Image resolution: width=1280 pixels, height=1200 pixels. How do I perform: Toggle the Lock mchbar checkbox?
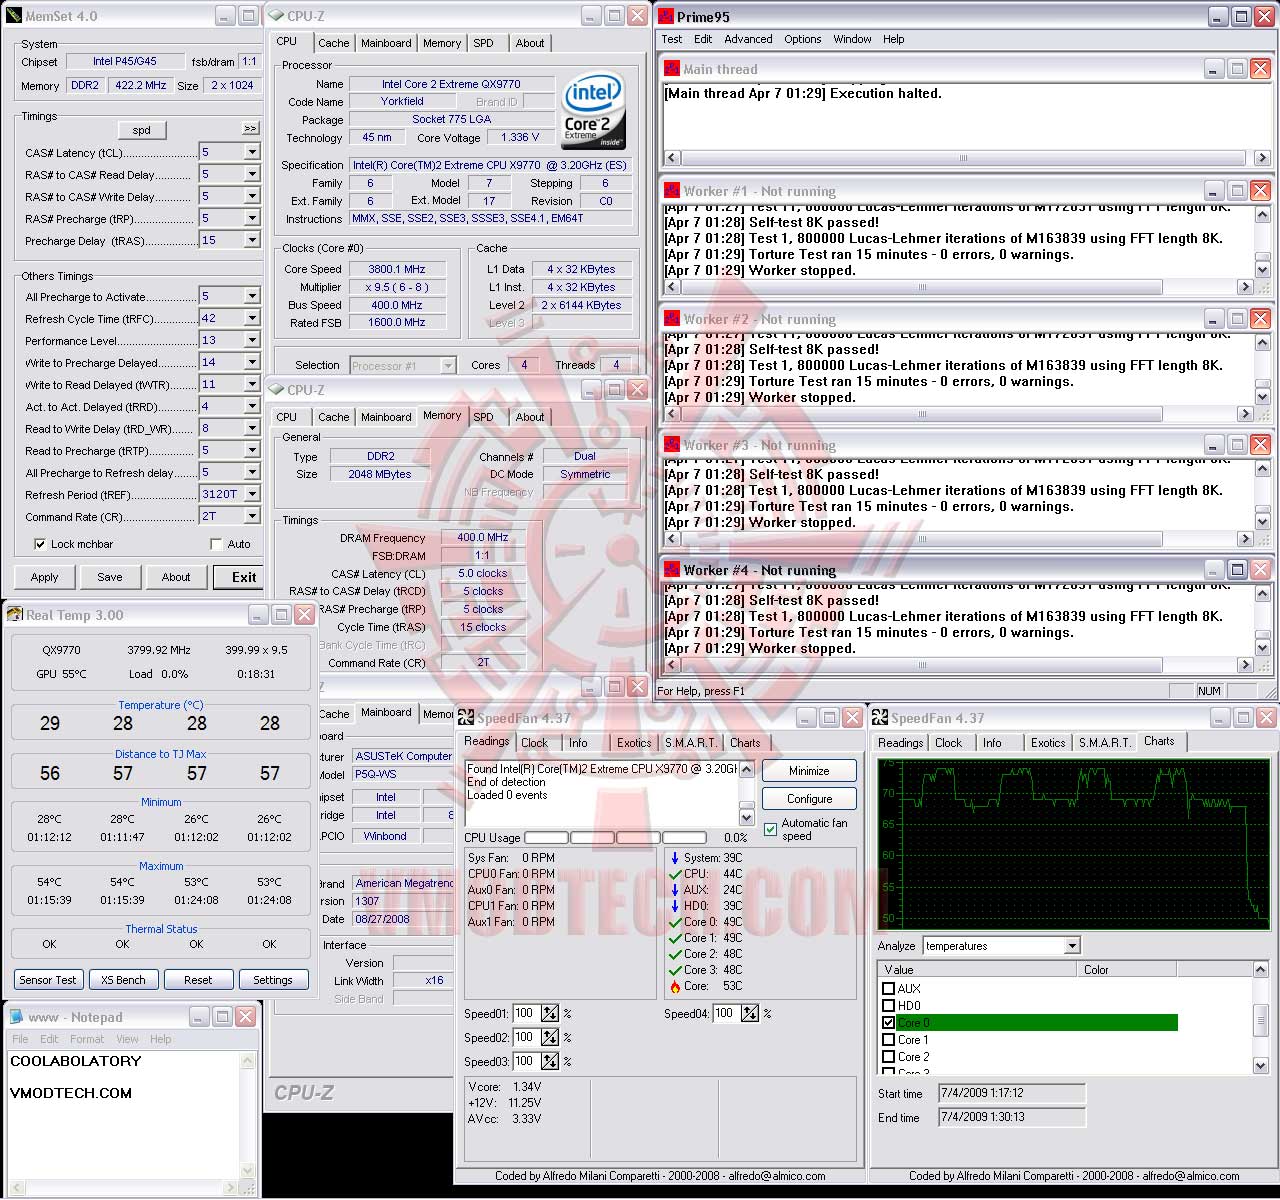pos(40,544)
